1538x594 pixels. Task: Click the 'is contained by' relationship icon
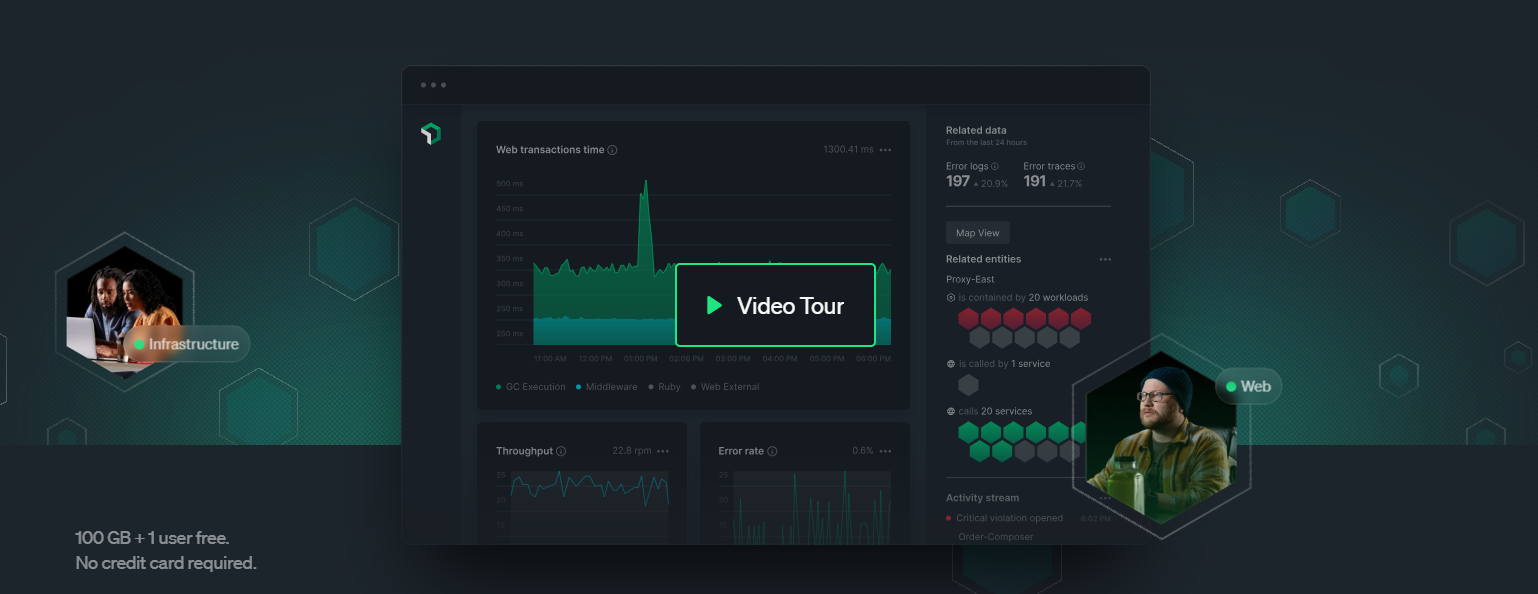(951, 297)
